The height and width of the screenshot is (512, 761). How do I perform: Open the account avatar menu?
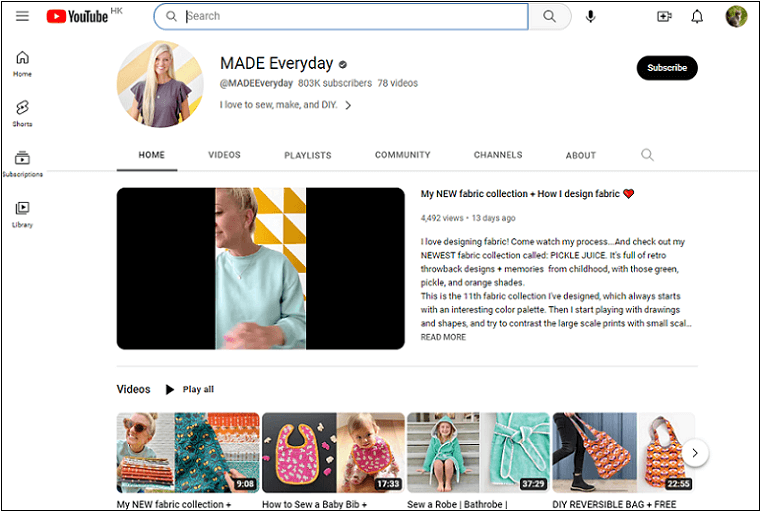tap(736, 17)
